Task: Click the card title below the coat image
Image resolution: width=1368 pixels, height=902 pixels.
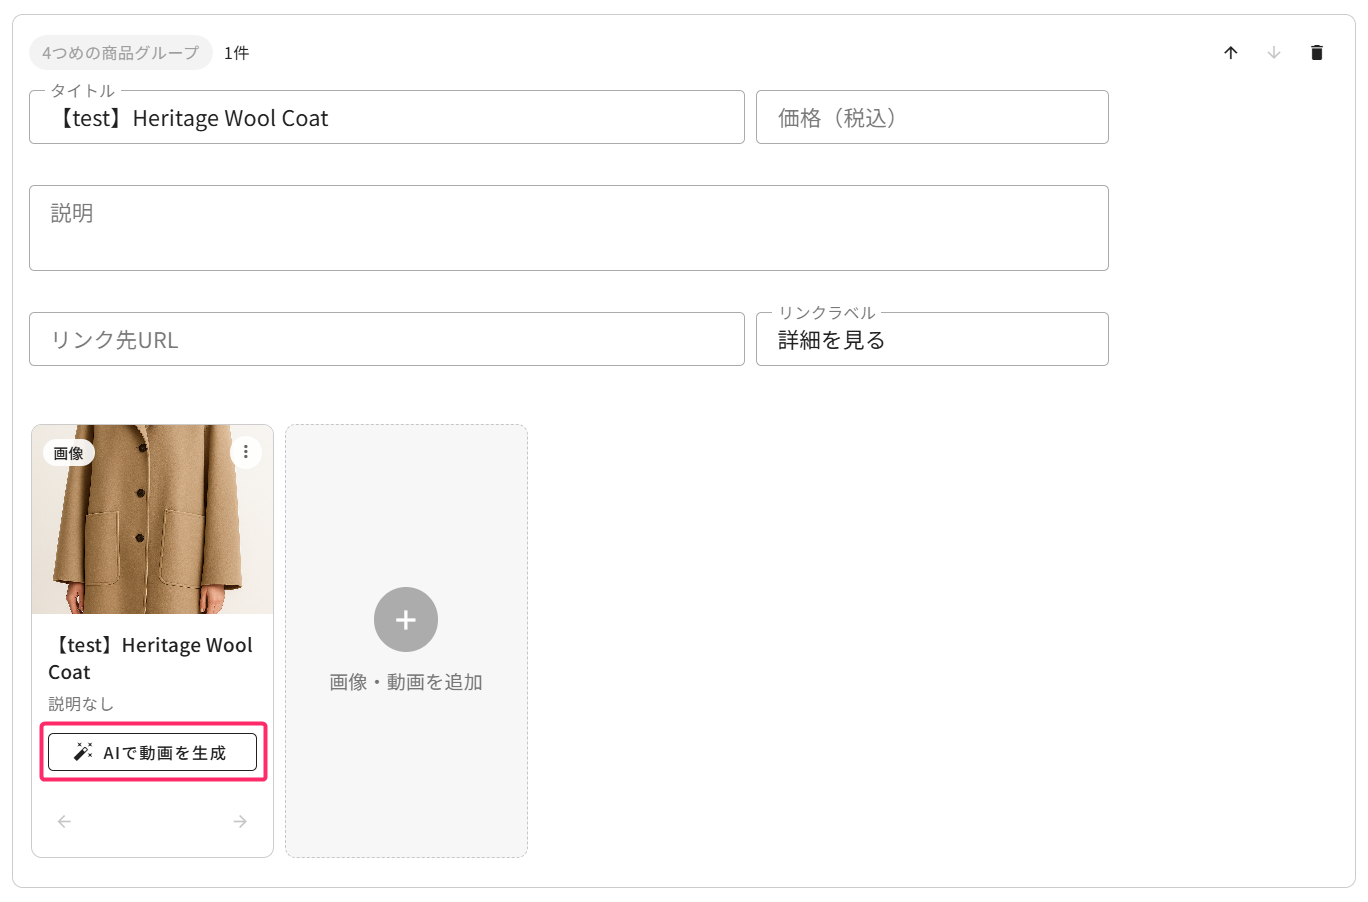Action: 151,658
